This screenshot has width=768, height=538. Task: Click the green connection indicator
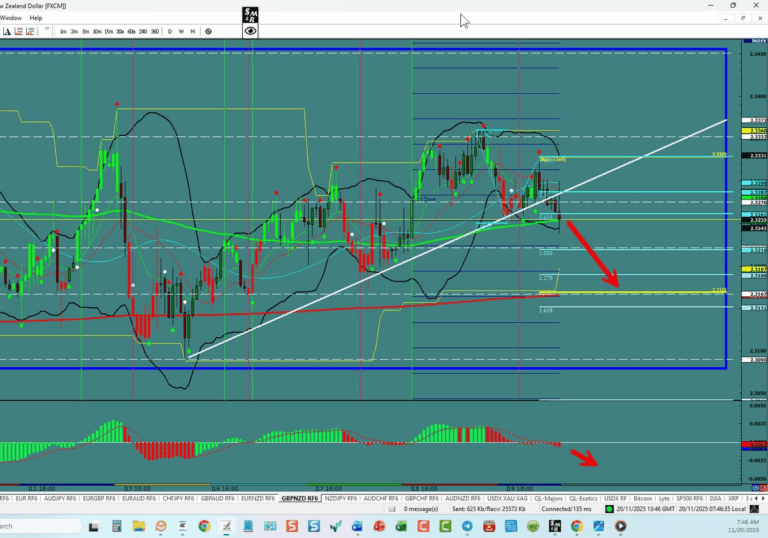coord(609,509)
